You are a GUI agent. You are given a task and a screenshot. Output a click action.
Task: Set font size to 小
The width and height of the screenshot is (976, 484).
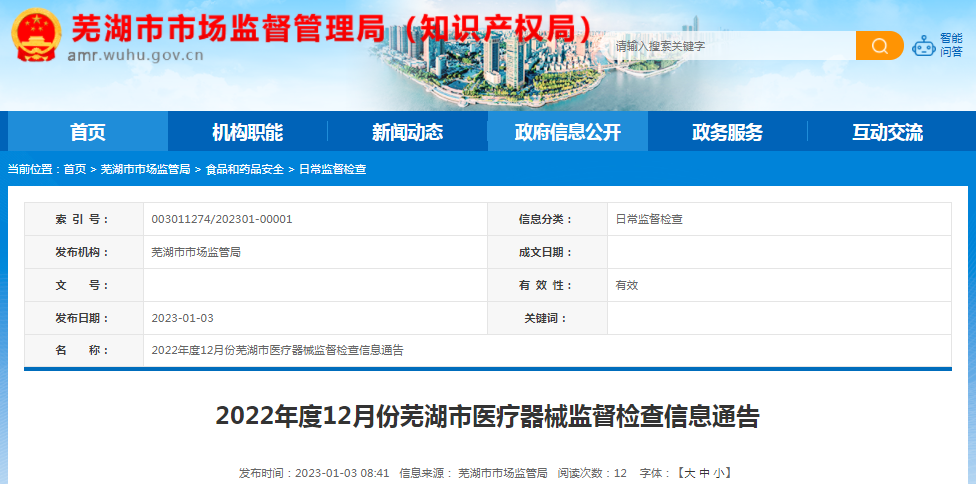(x=719, y=473)
